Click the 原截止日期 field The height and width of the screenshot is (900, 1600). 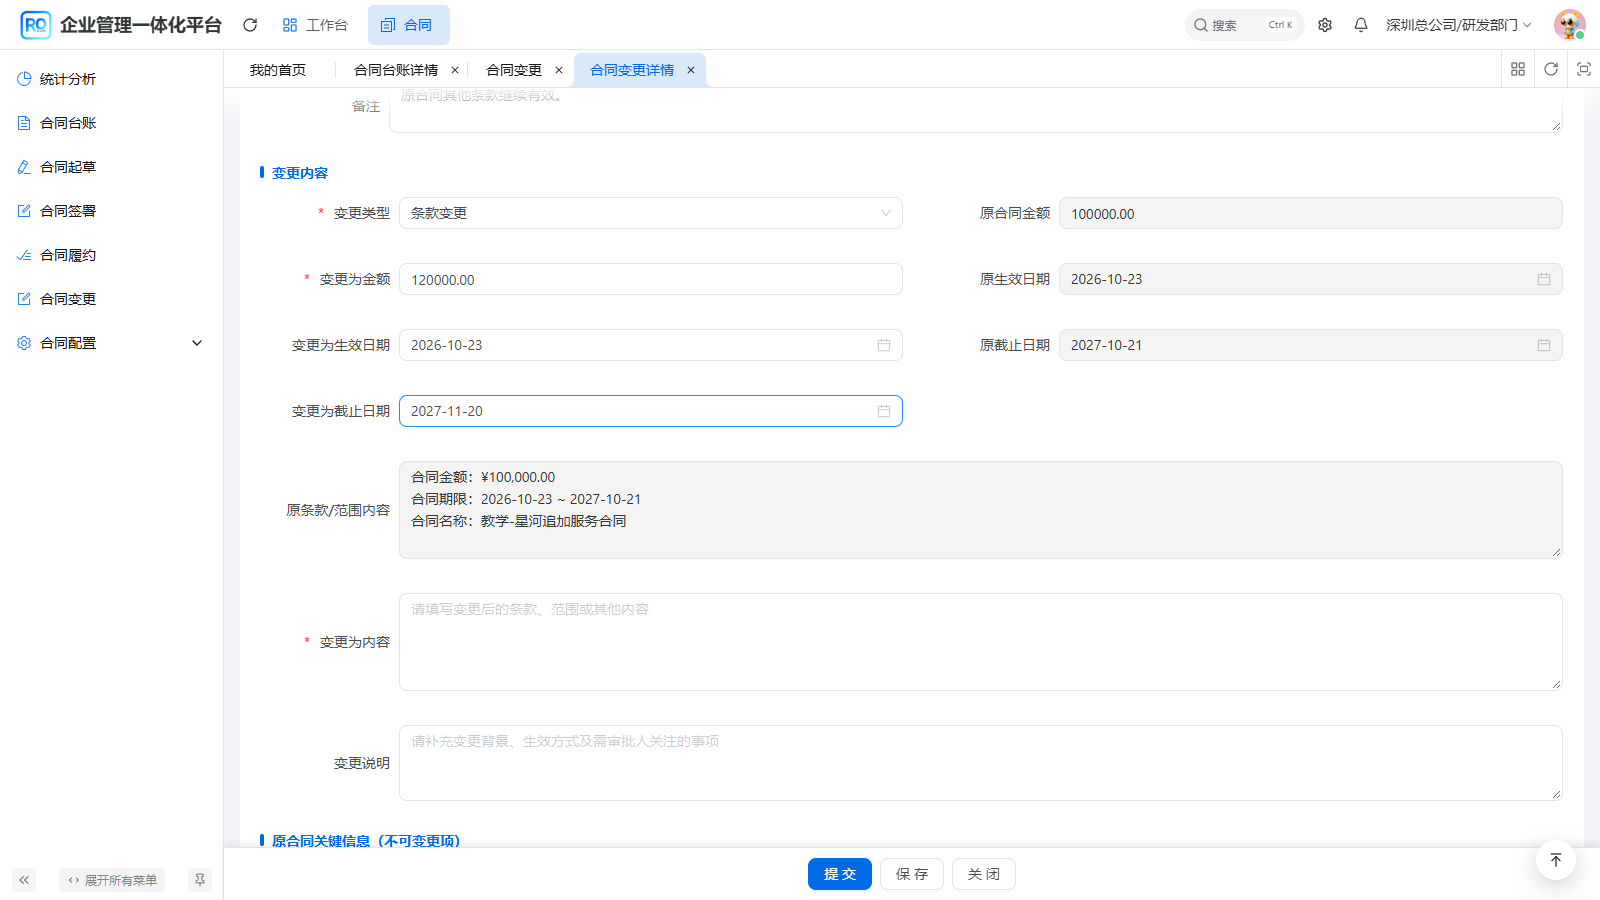[x=1311, y=345]
